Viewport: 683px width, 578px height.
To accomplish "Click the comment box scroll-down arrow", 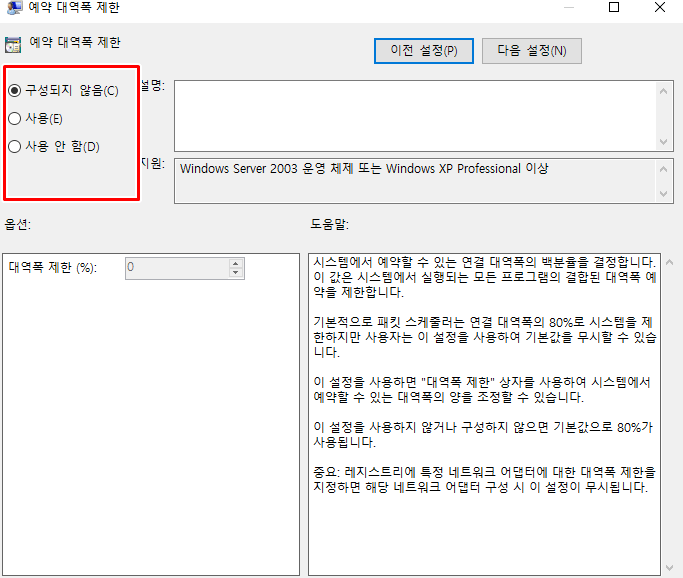I will click(x=663, y=142).
